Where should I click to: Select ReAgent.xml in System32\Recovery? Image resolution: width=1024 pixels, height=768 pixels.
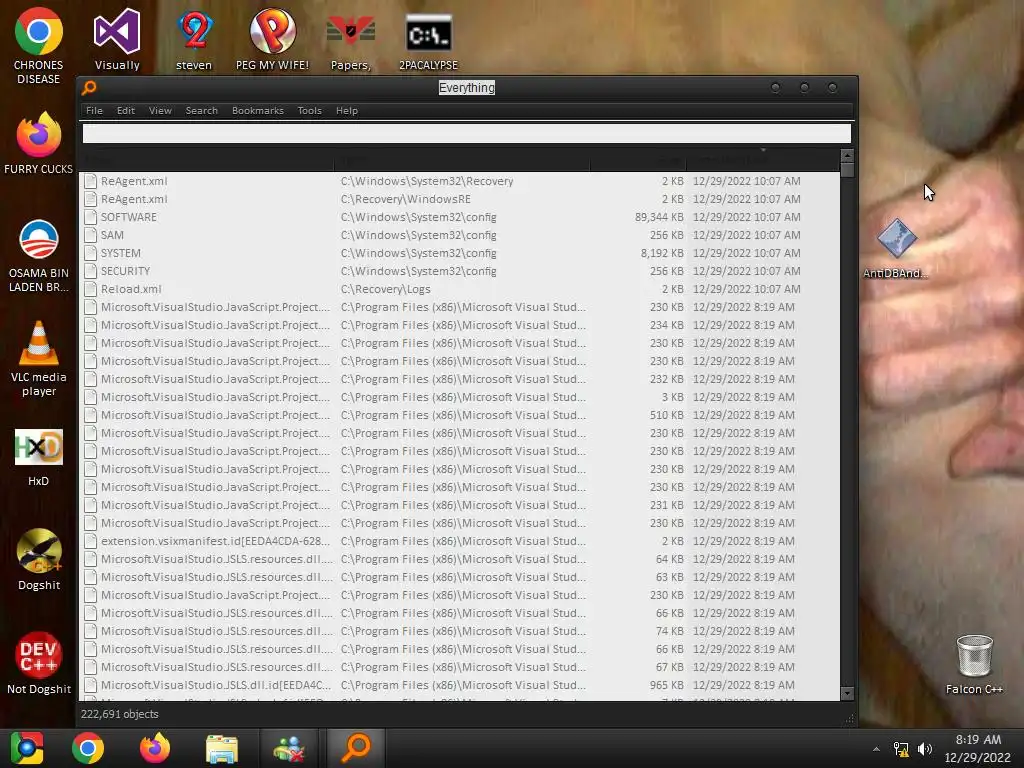coord(459,181)
